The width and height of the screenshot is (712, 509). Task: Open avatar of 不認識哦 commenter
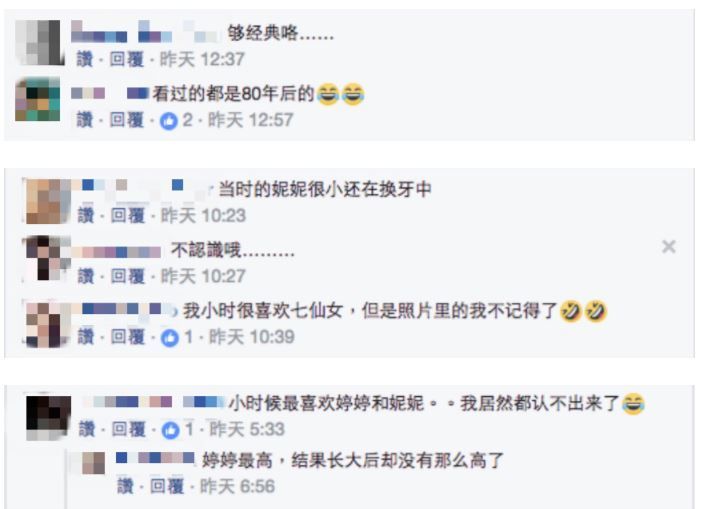pos(48,258)
